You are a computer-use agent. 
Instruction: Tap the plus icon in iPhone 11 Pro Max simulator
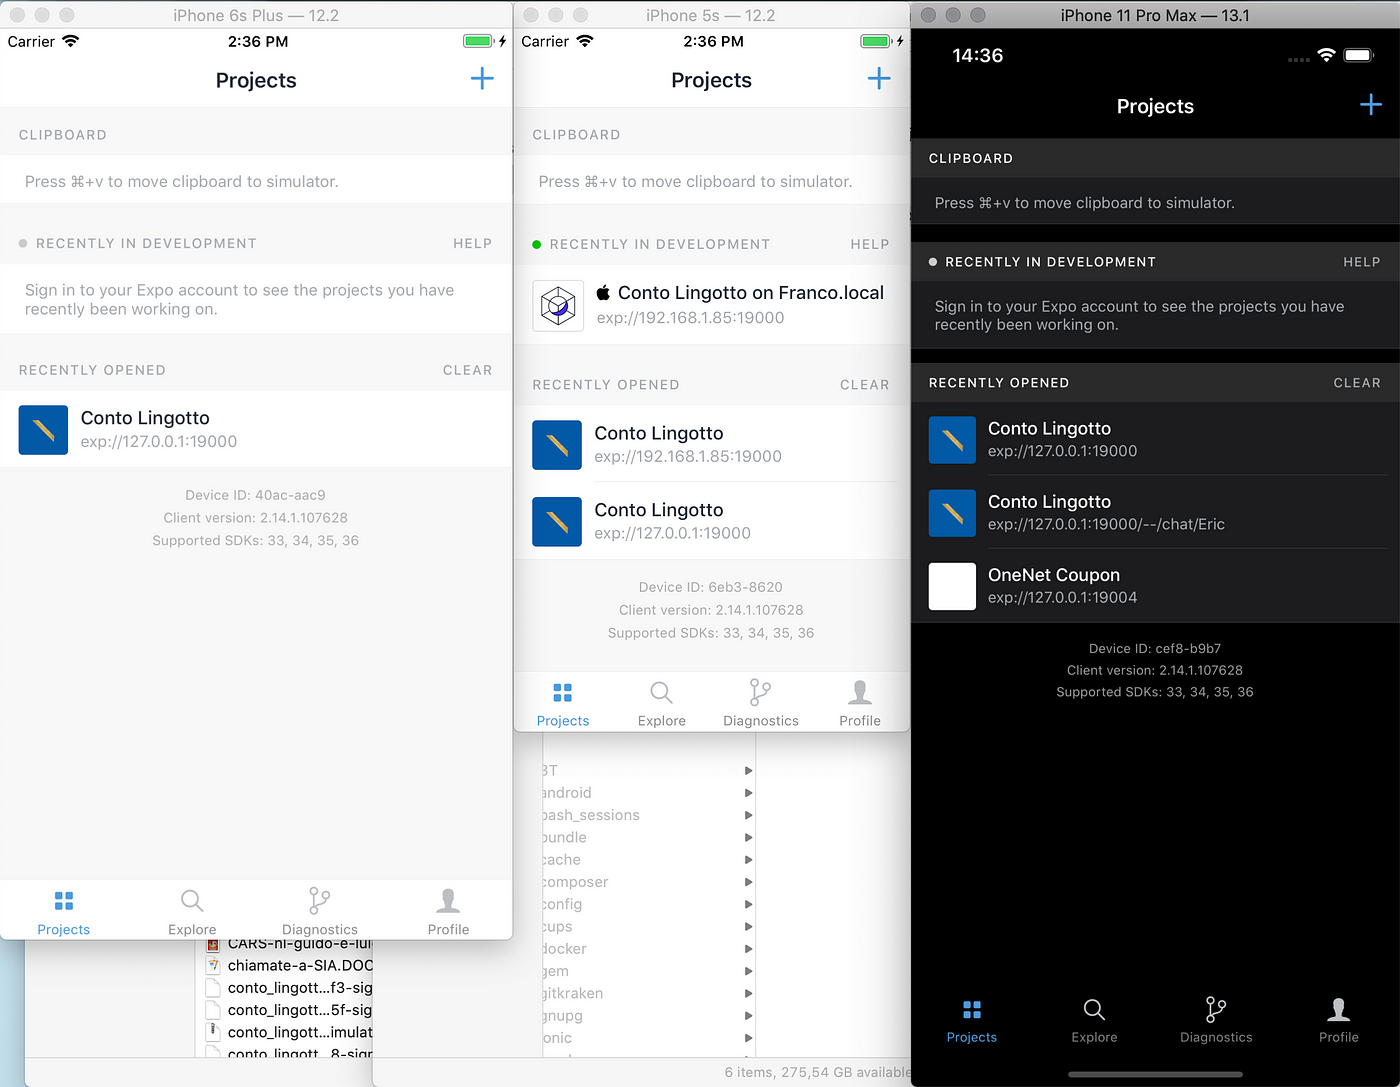pyautogui.click(x=1371, y=105)
